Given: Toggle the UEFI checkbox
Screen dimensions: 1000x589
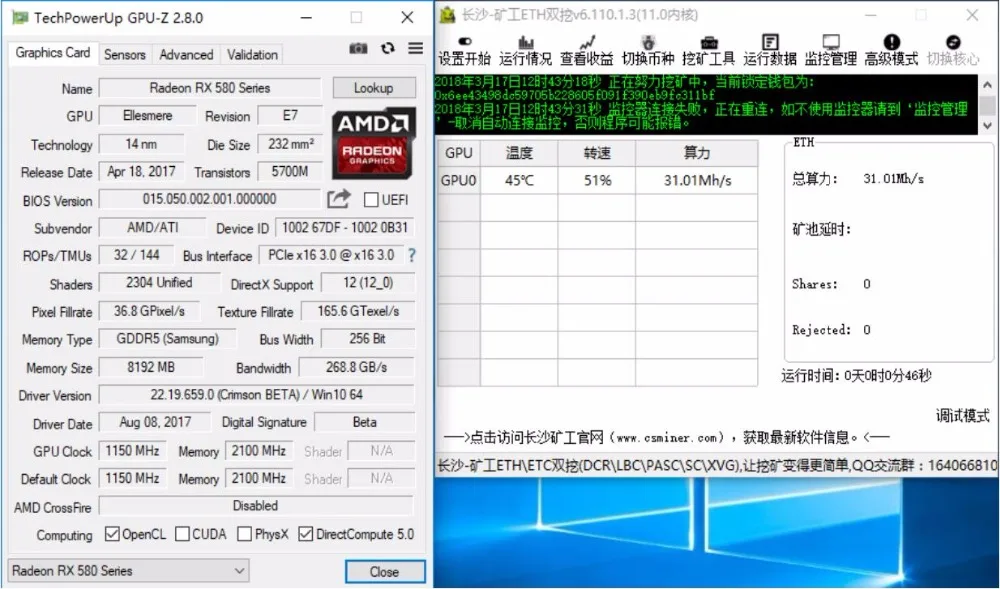Looking at the screenshot, I should pos(371,200).
